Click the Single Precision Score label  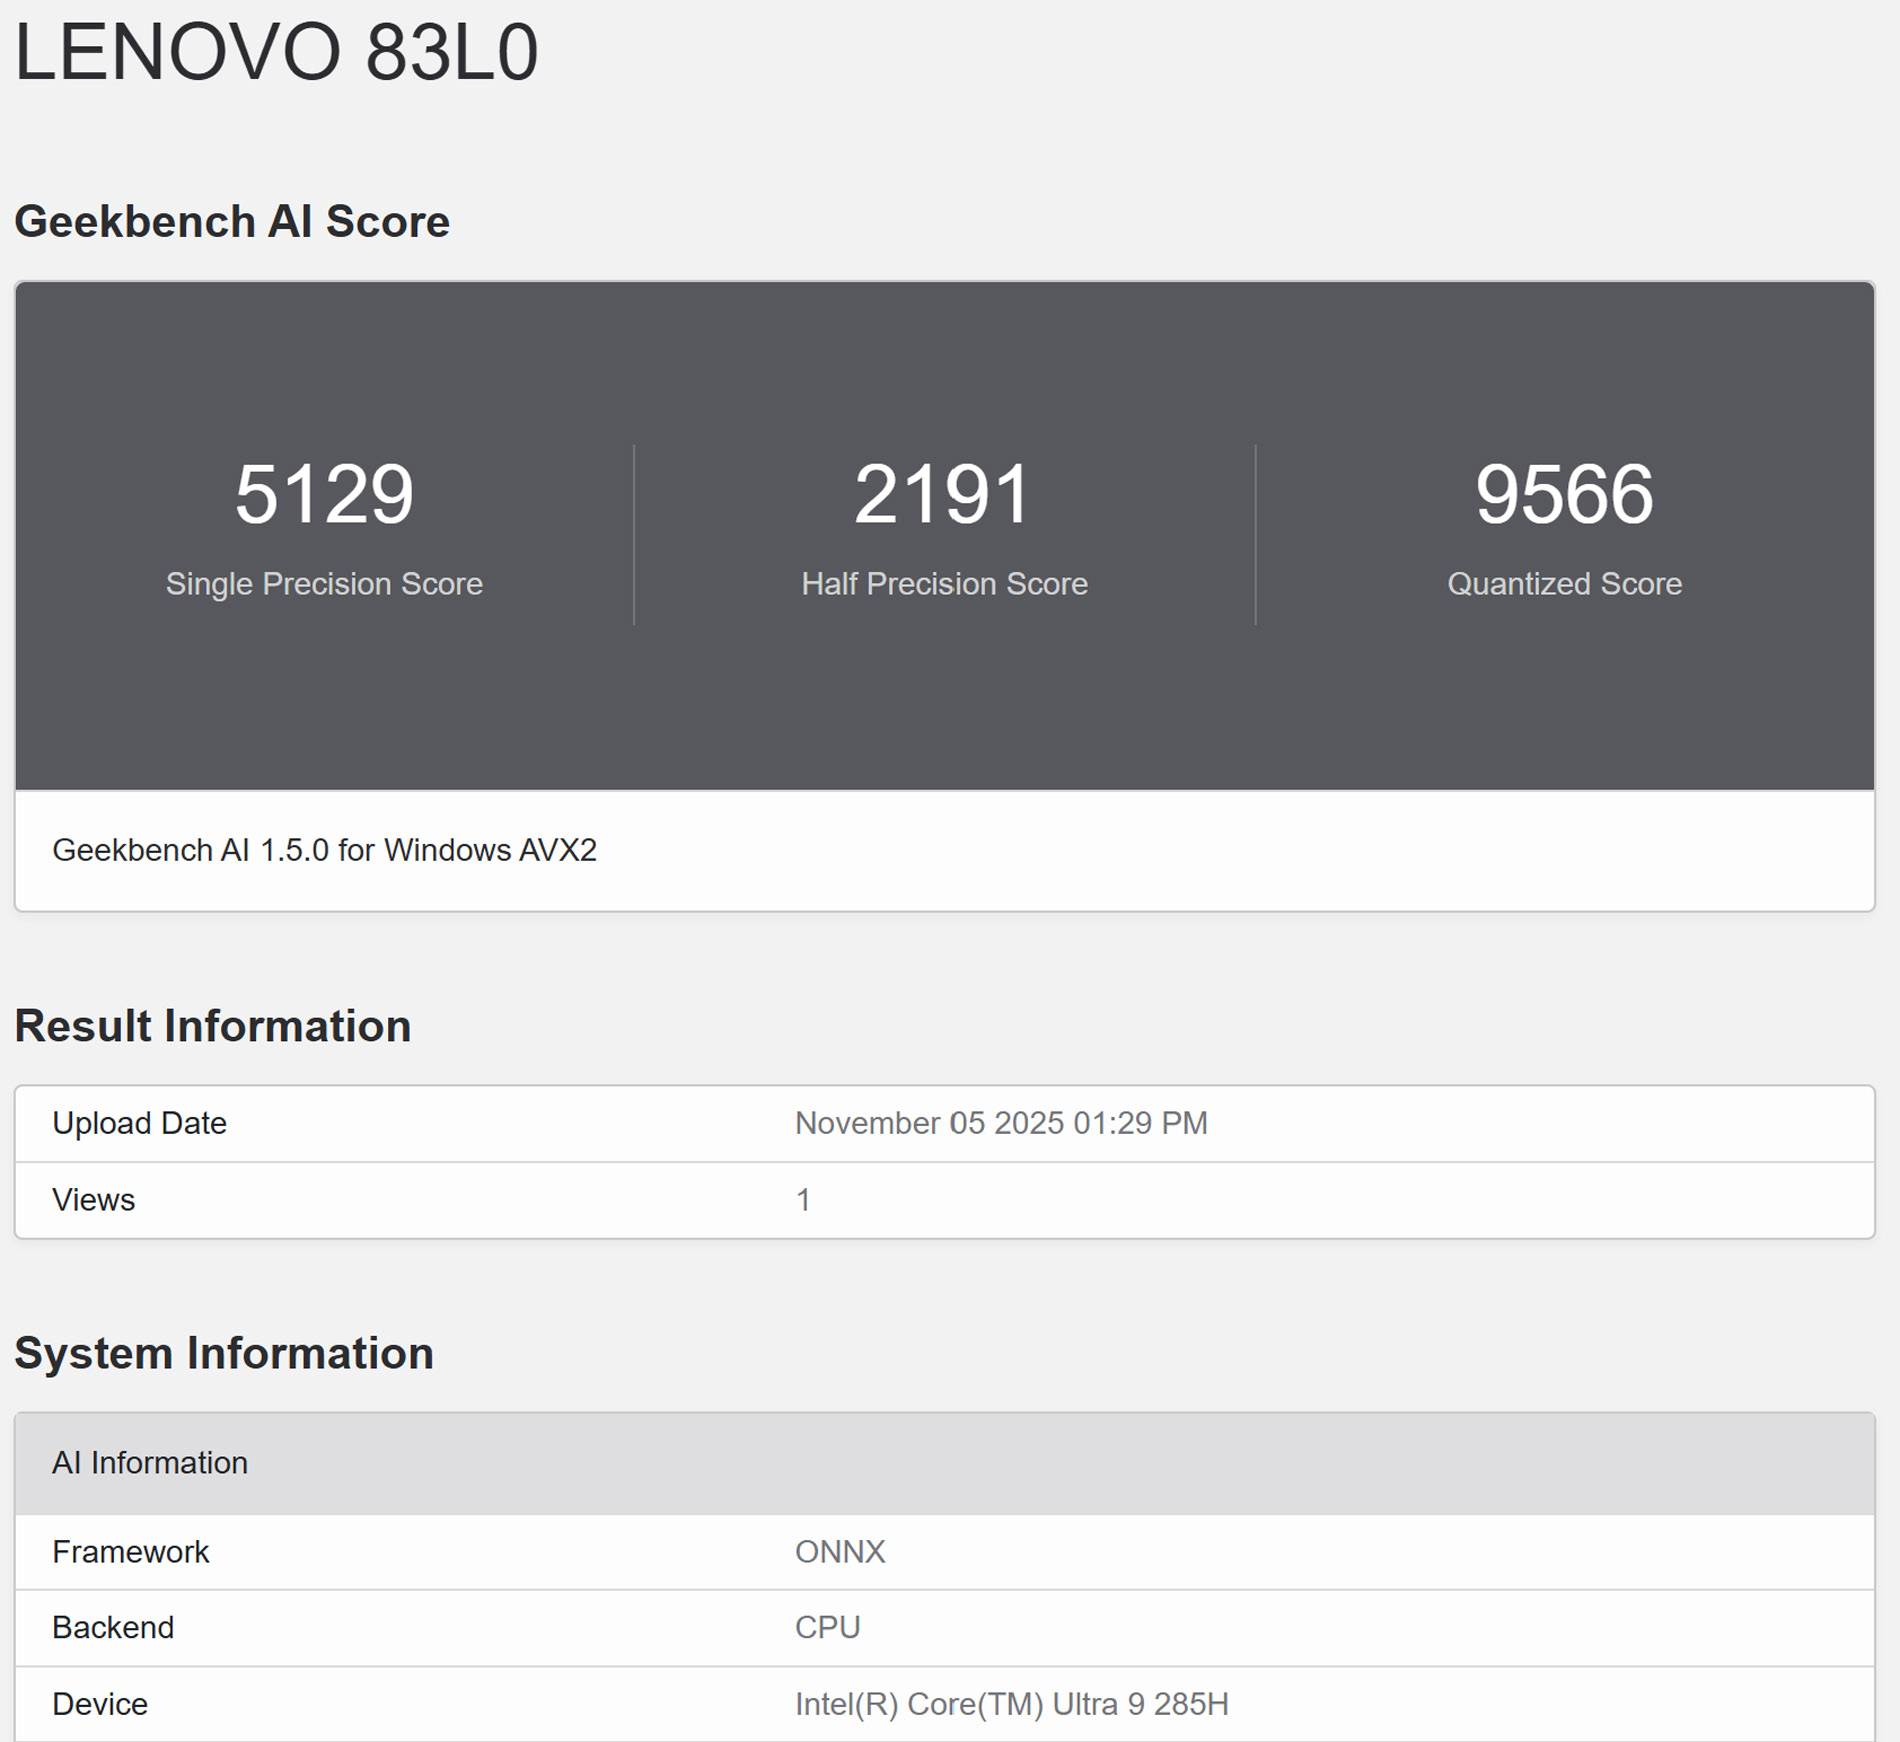click(324, 584)
